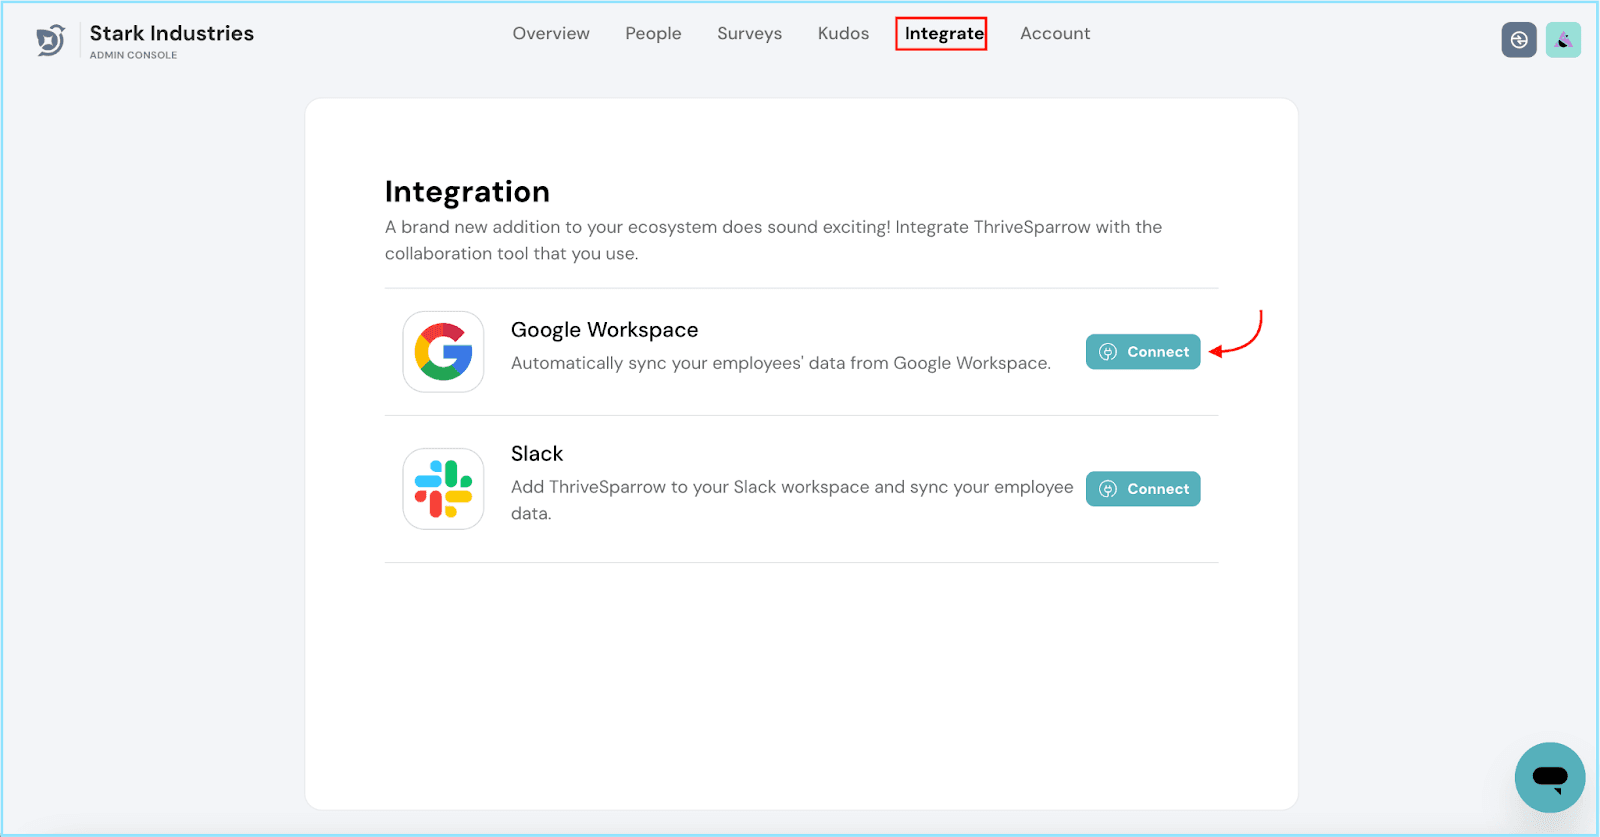The image size is (1600, 837).
Task: Switch to the People tab
Action: [653, 34]
